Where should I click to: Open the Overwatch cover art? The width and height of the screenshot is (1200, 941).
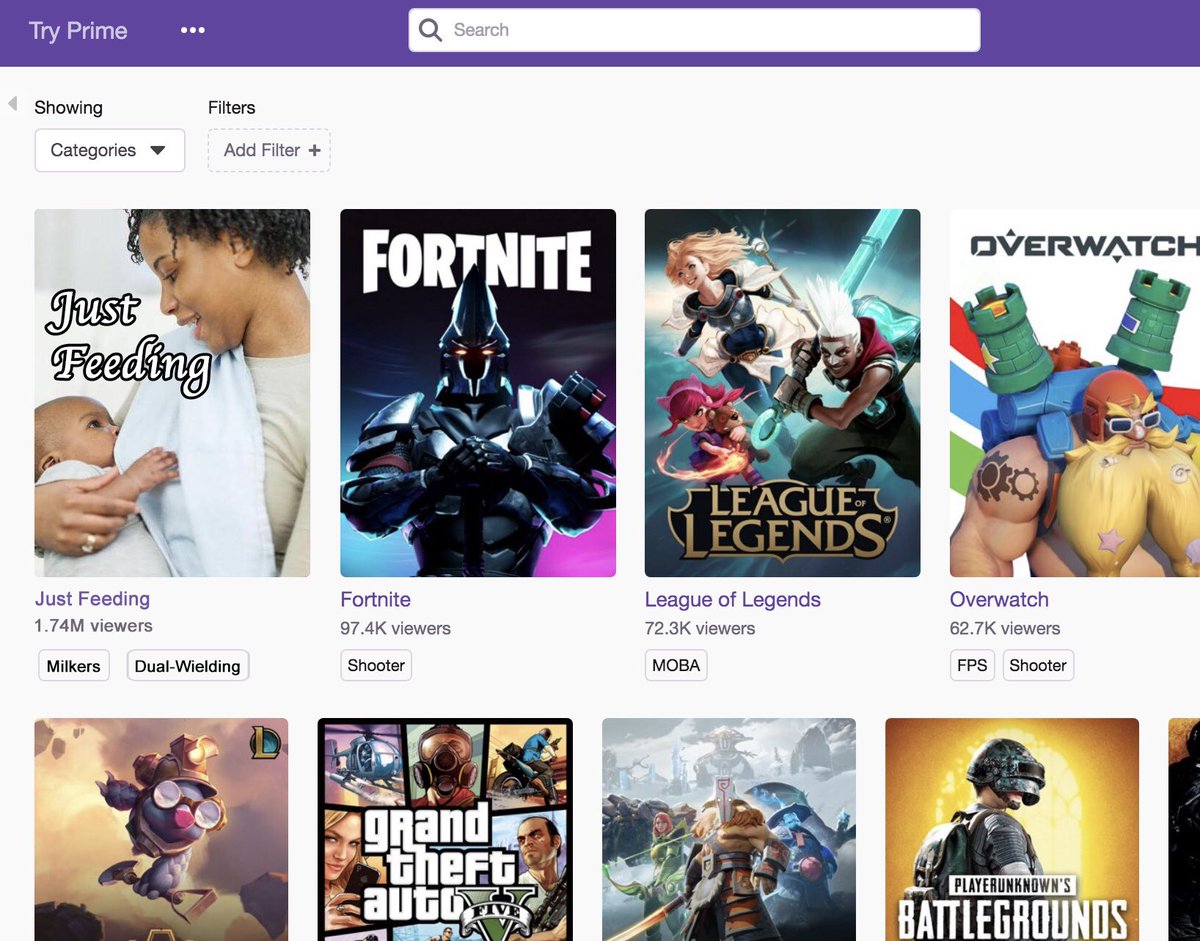click(x=1075, y=393)
